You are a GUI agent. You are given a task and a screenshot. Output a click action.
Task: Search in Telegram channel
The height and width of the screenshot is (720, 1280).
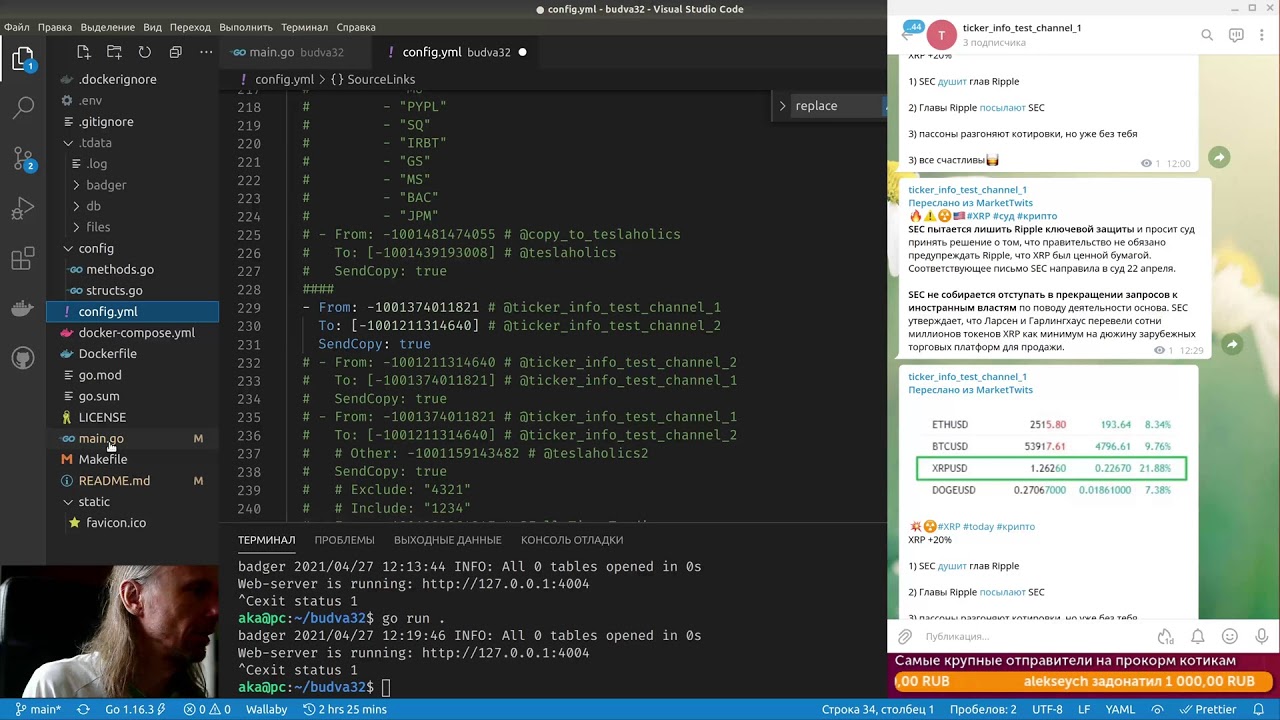(x=1207, y=35)
